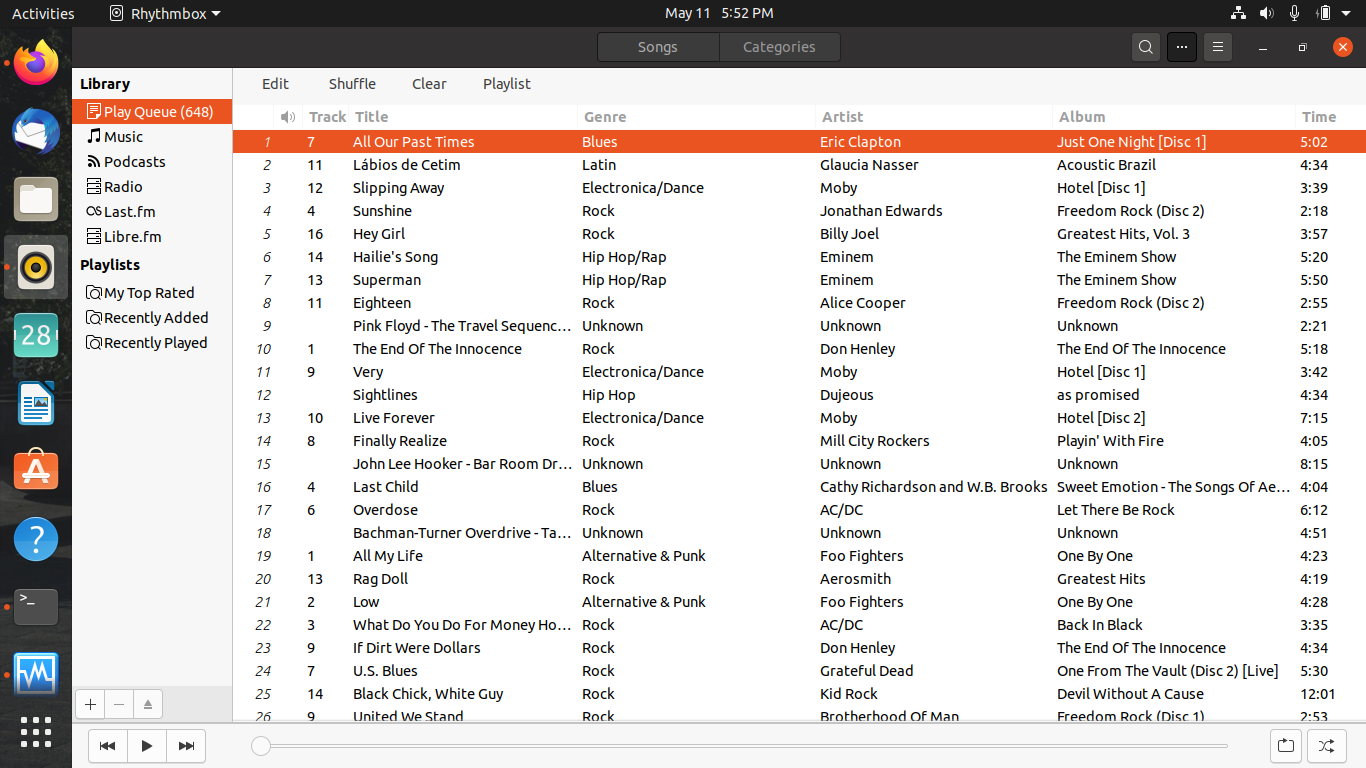This screenshot has height=768, width=1366.
Task: Select the song Finally Realize
Action: (399, 441)
